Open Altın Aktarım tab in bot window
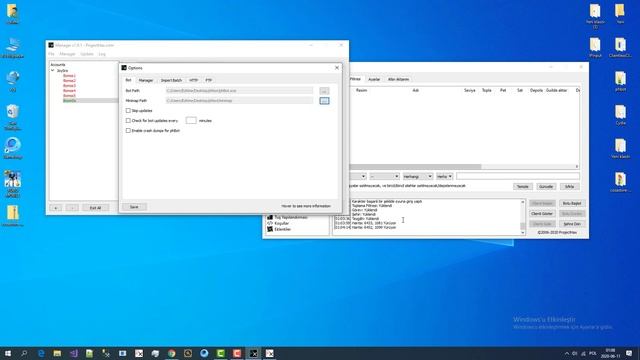640x360 pixels. (398, 80)
